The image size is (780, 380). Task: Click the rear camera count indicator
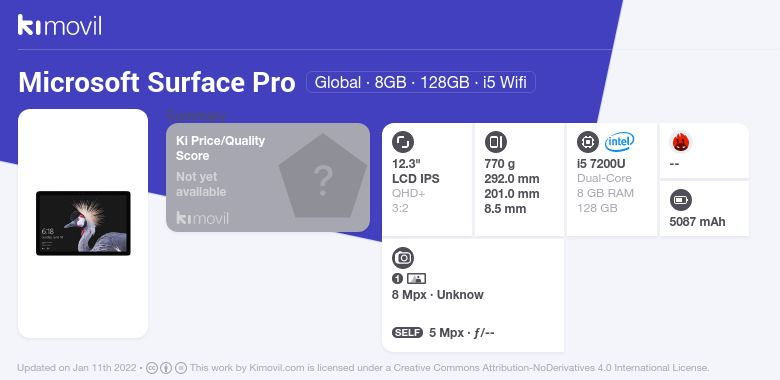[x=397, y=279]
